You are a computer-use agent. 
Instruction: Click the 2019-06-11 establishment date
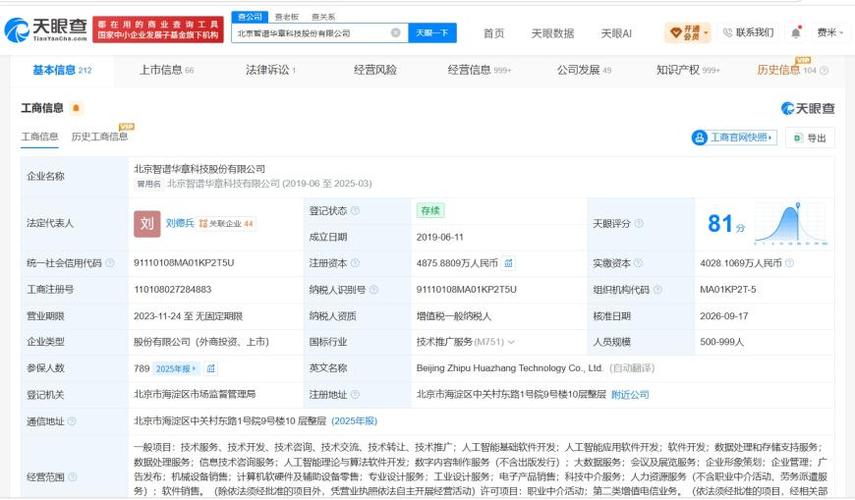point(439,237)
